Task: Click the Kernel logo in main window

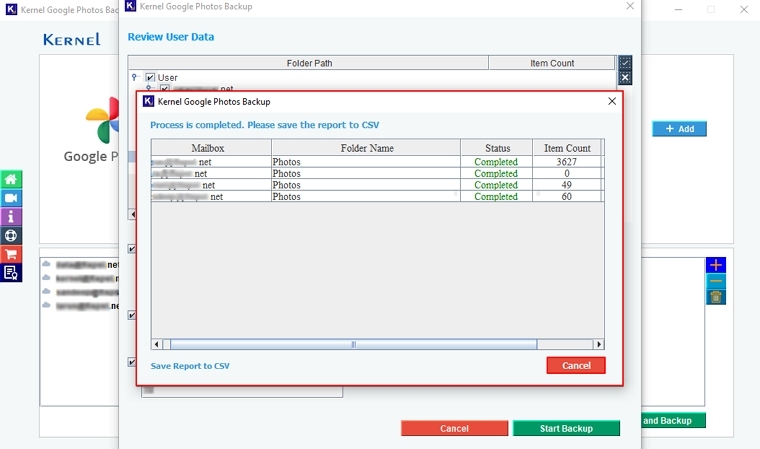Action: click(72, 39)
